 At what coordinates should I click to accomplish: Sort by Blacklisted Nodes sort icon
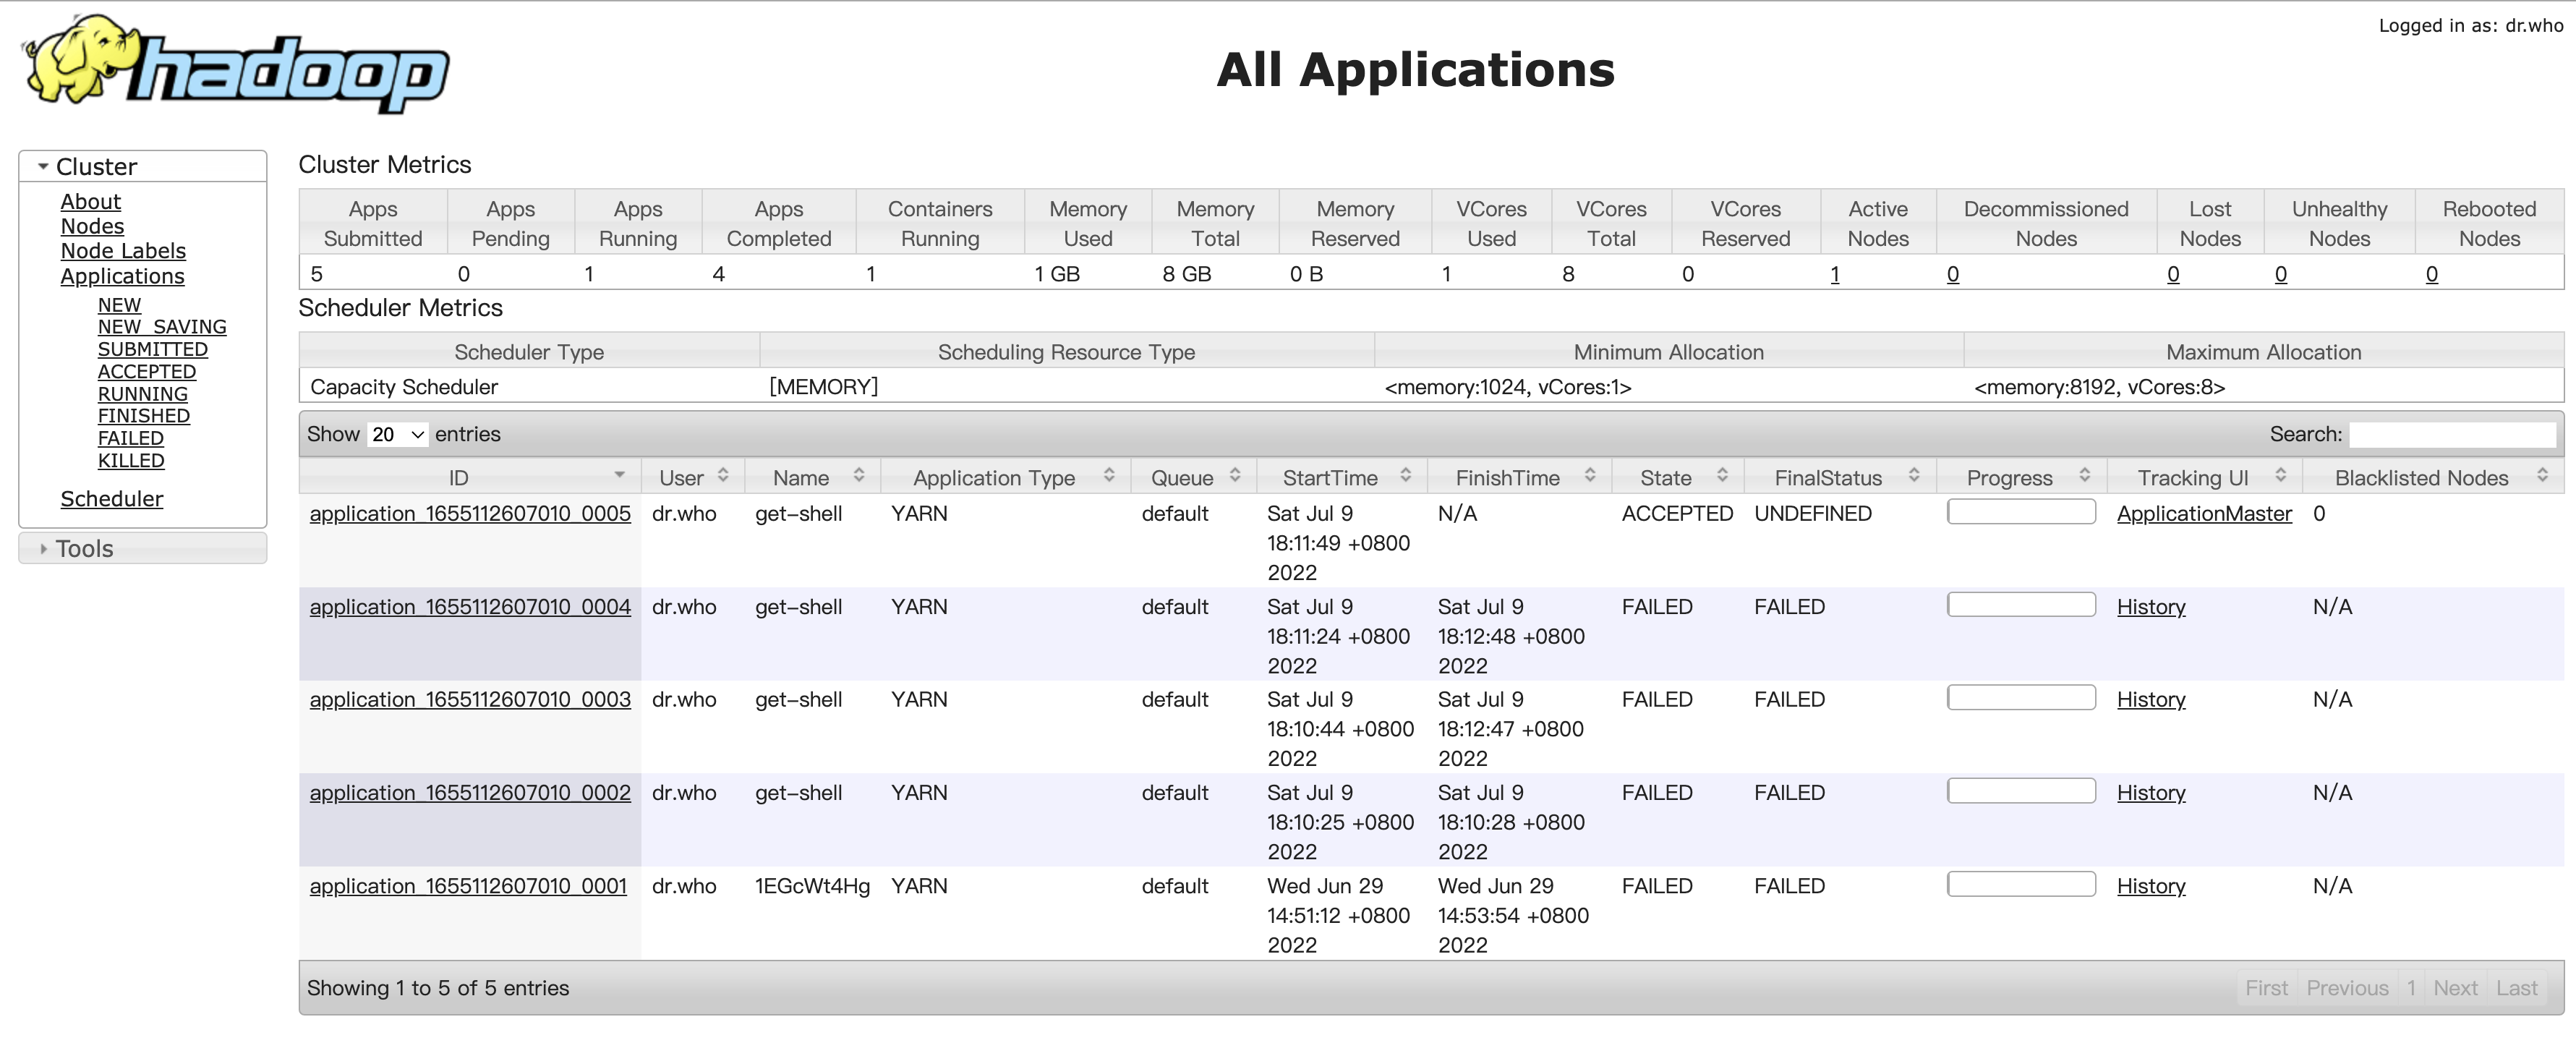(2542, 476)
